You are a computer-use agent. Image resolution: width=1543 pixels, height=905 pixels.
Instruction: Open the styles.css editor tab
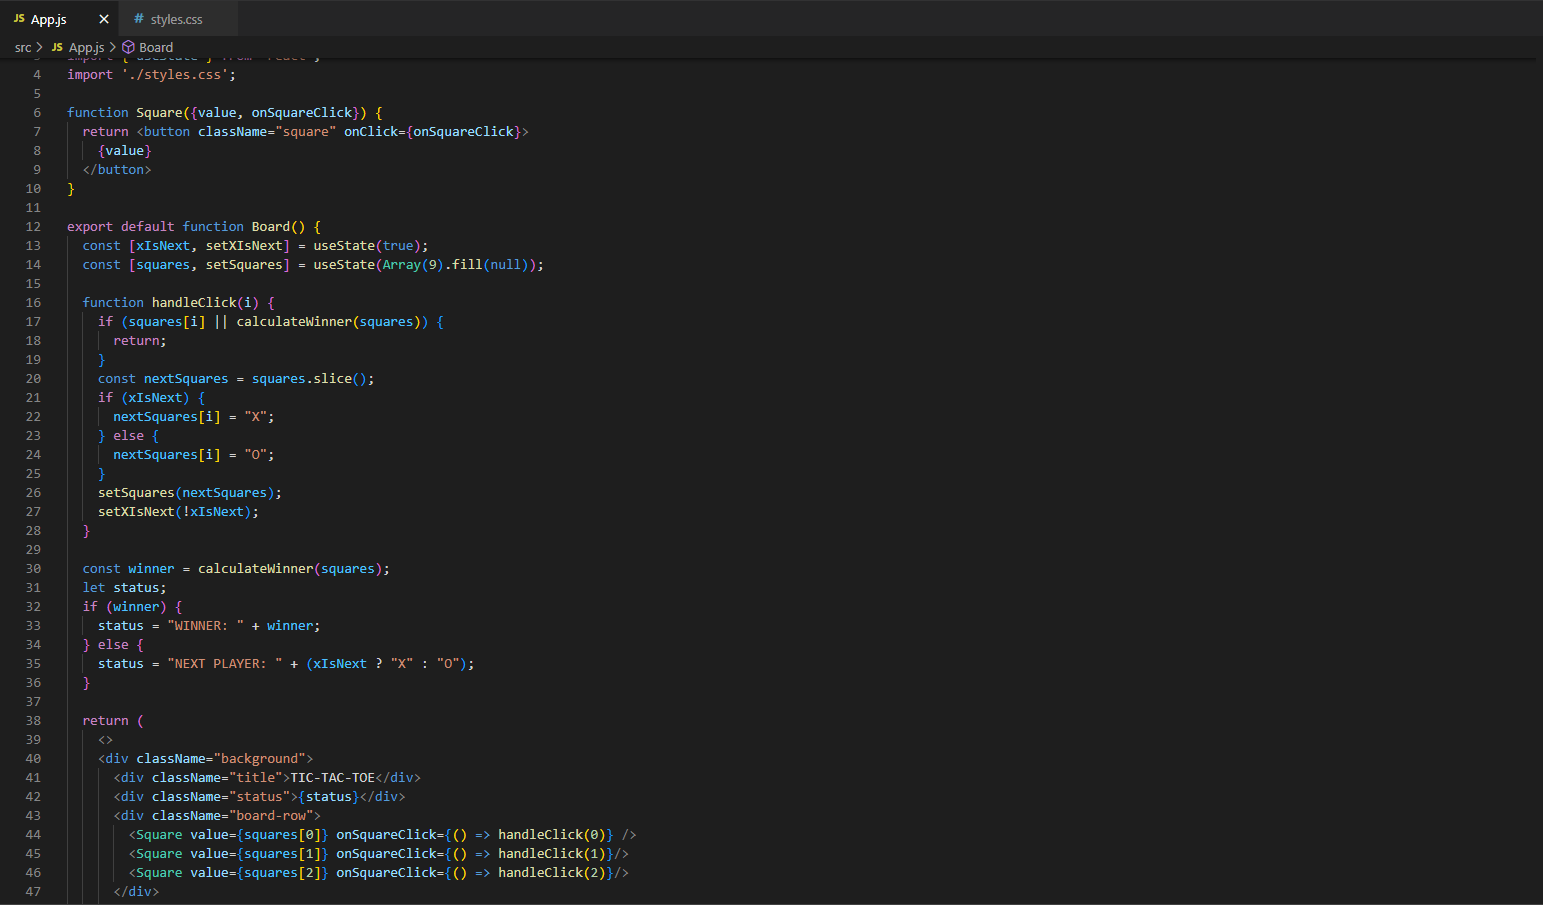pyautogui.click(x=177, y=19)
